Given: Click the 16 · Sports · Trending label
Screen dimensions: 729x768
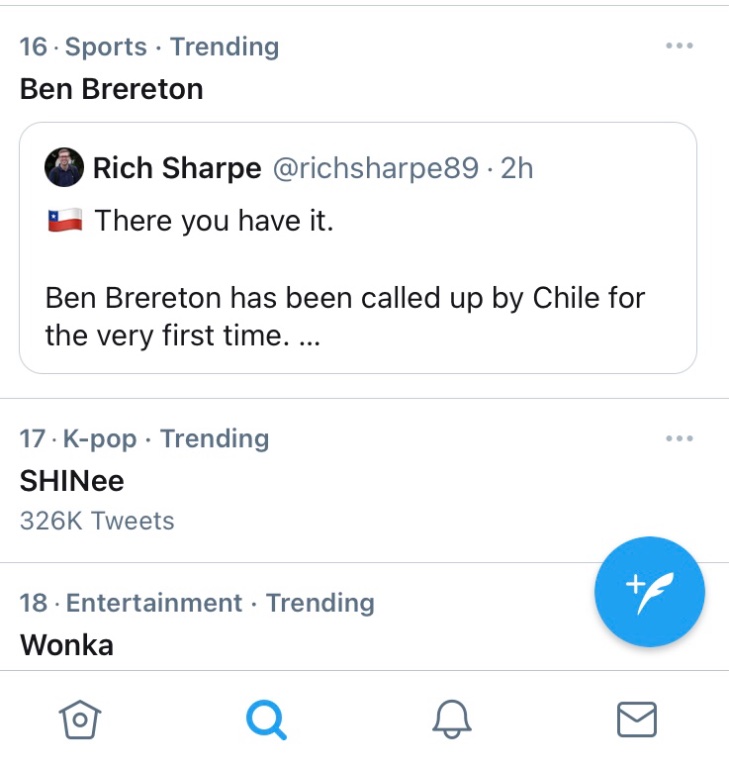Looking at the screenshot, I should 149,46.
